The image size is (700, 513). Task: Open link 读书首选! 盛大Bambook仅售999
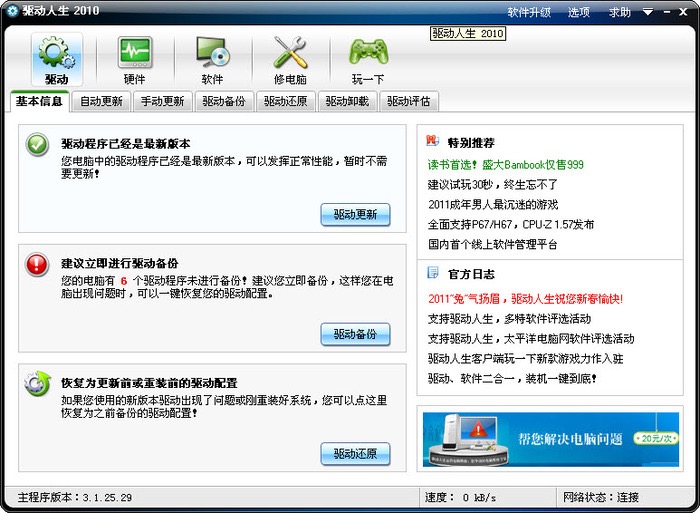coord(505,165)
